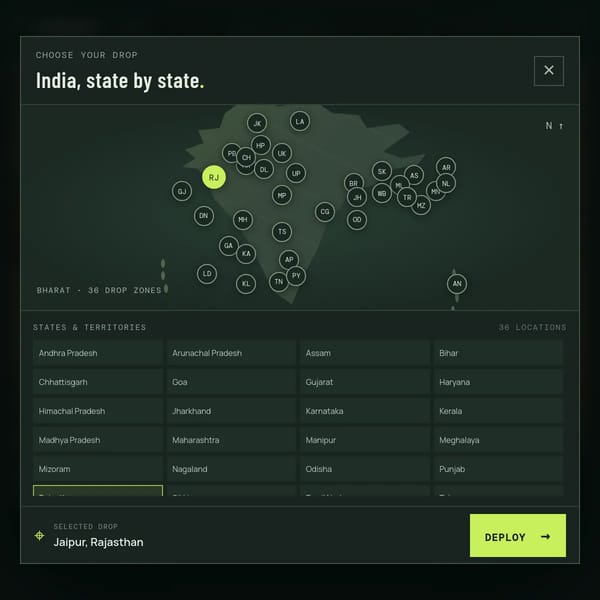Select the TR map marker
Viewport: 600px width, 600px height.
(x=407, y=197)
